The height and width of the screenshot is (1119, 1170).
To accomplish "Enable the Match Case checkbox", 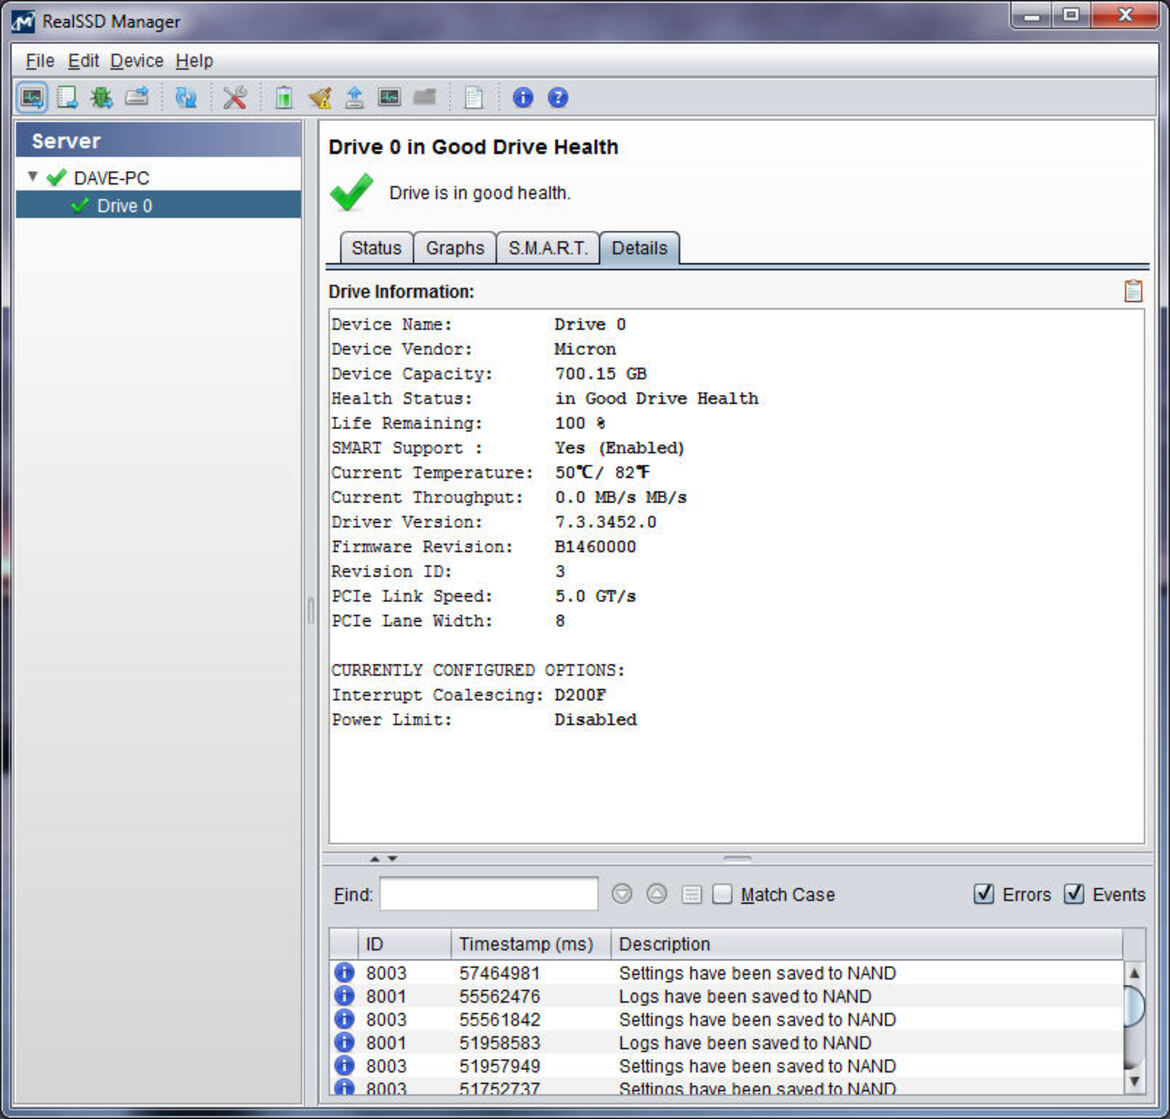I will pyautogui.click(x=722, y=894).
